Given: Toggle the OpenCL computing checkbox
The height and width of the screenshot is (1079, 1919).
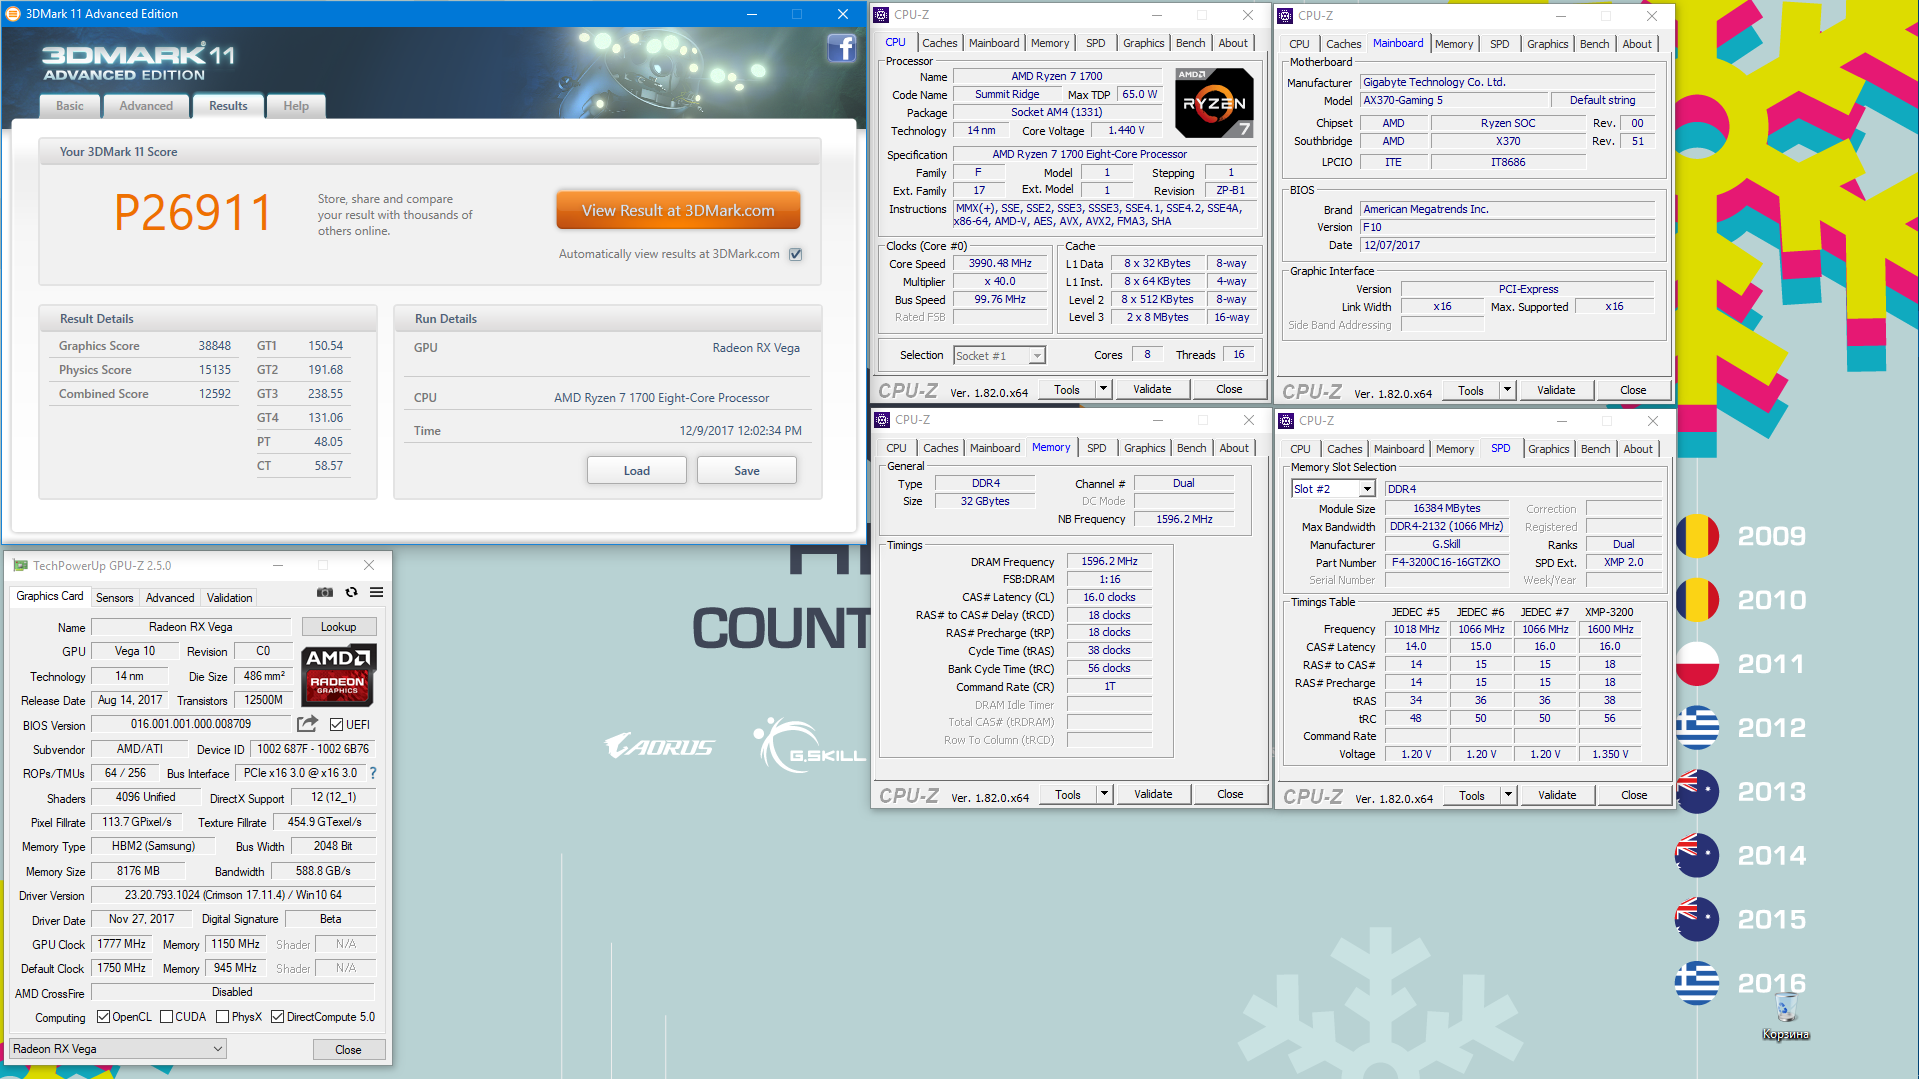Looking at the screenshot, I should 103,1017.
